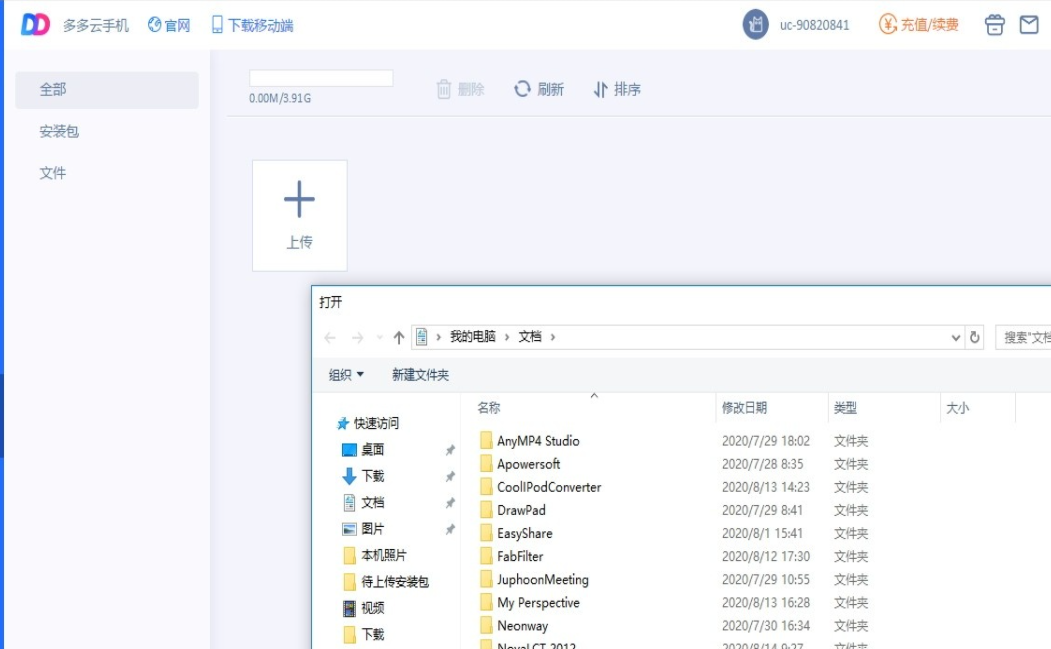Viewport: 1051px width, 649px height.
Task: Go forward in the open dialog
Action: tap(357, 337)
